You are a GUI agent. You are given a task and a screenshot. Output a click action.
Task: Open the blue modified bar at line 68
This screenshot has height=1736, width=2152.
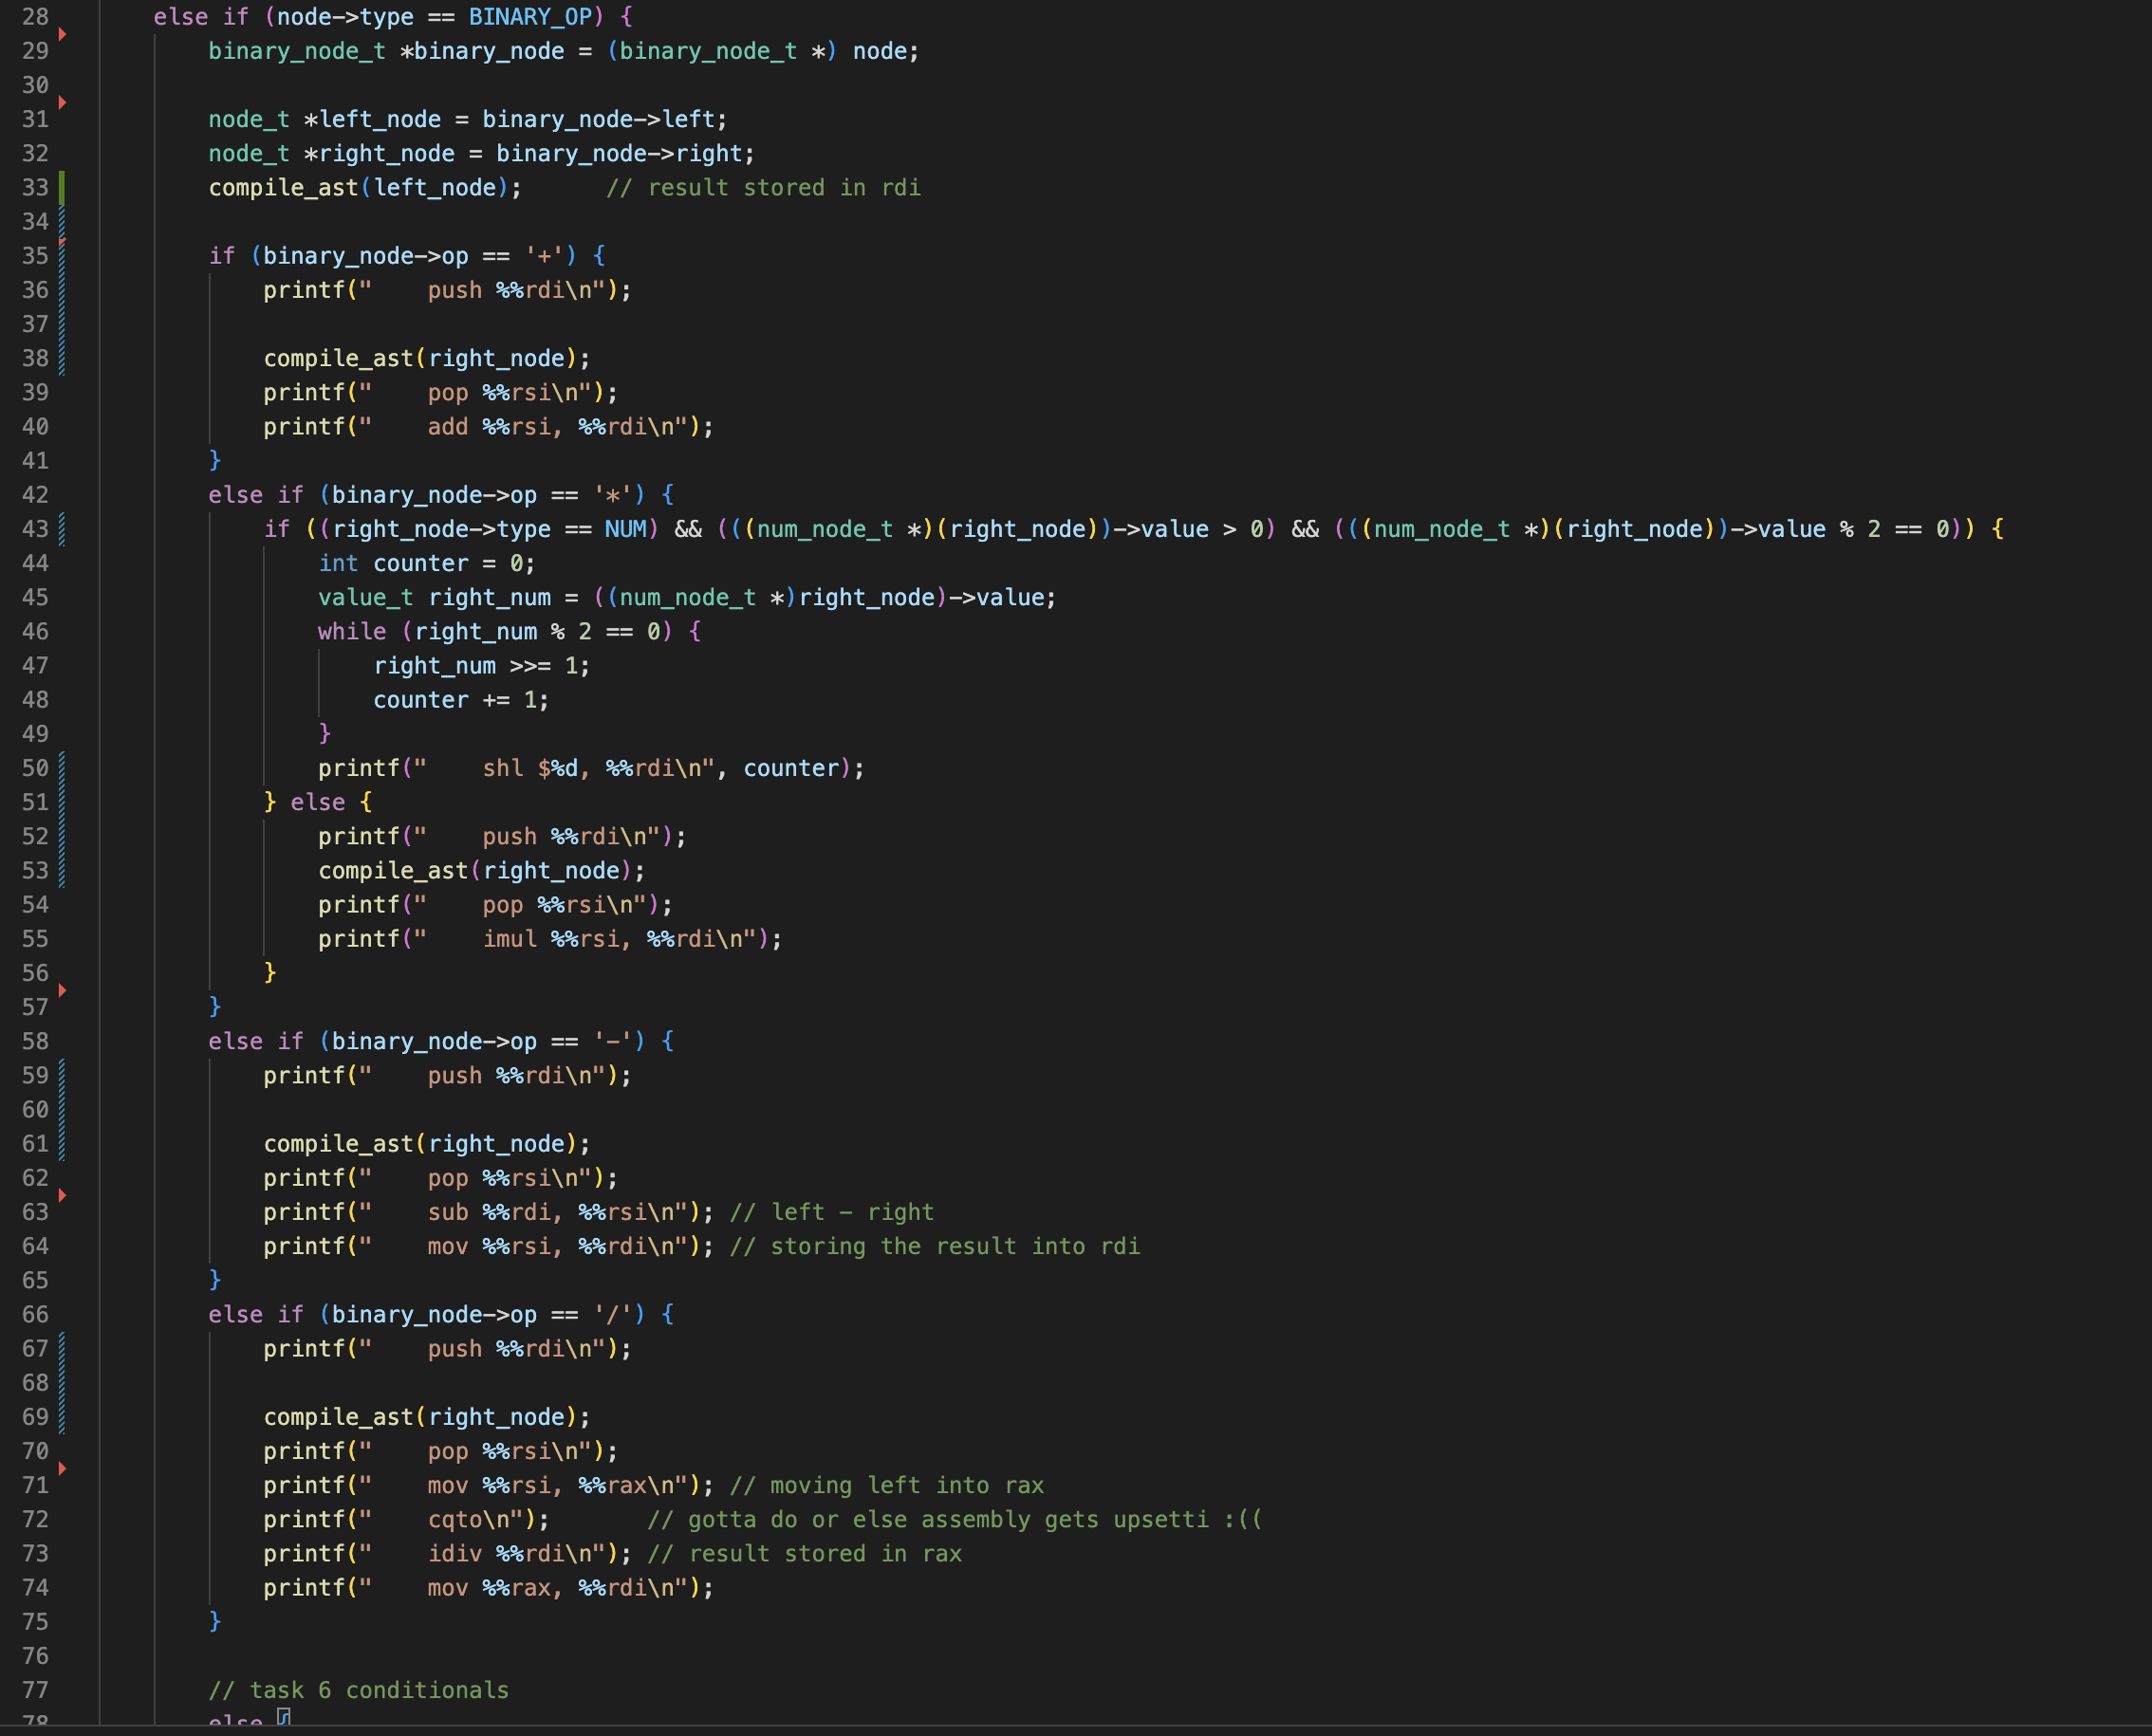click(62, 1383)
